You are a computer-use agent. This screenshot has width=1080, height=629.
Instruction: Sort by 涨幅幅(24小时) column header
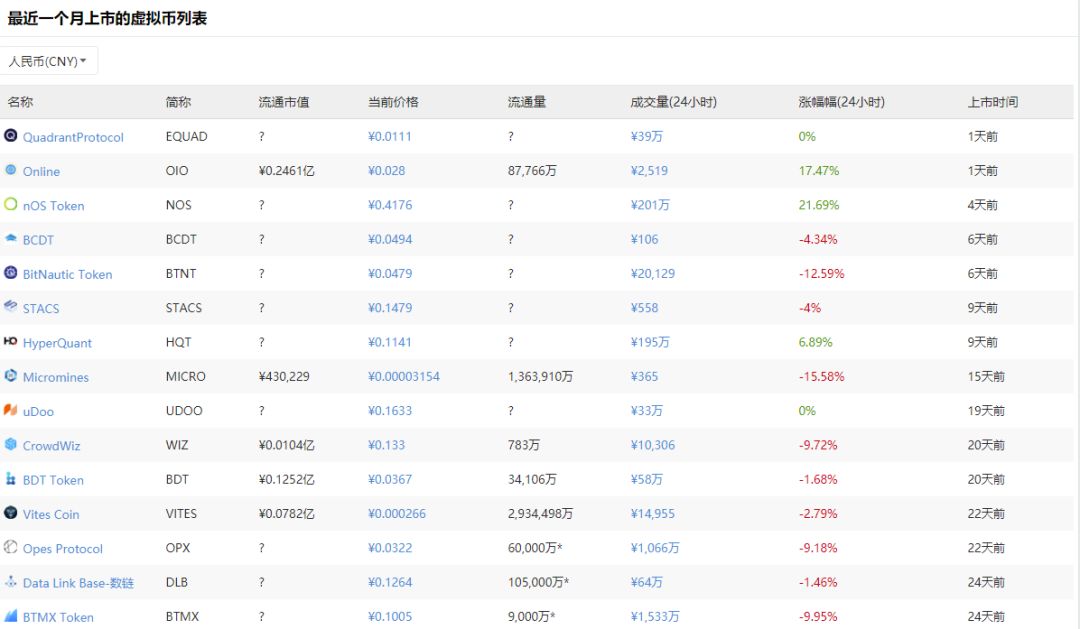(x=842, y=102)
